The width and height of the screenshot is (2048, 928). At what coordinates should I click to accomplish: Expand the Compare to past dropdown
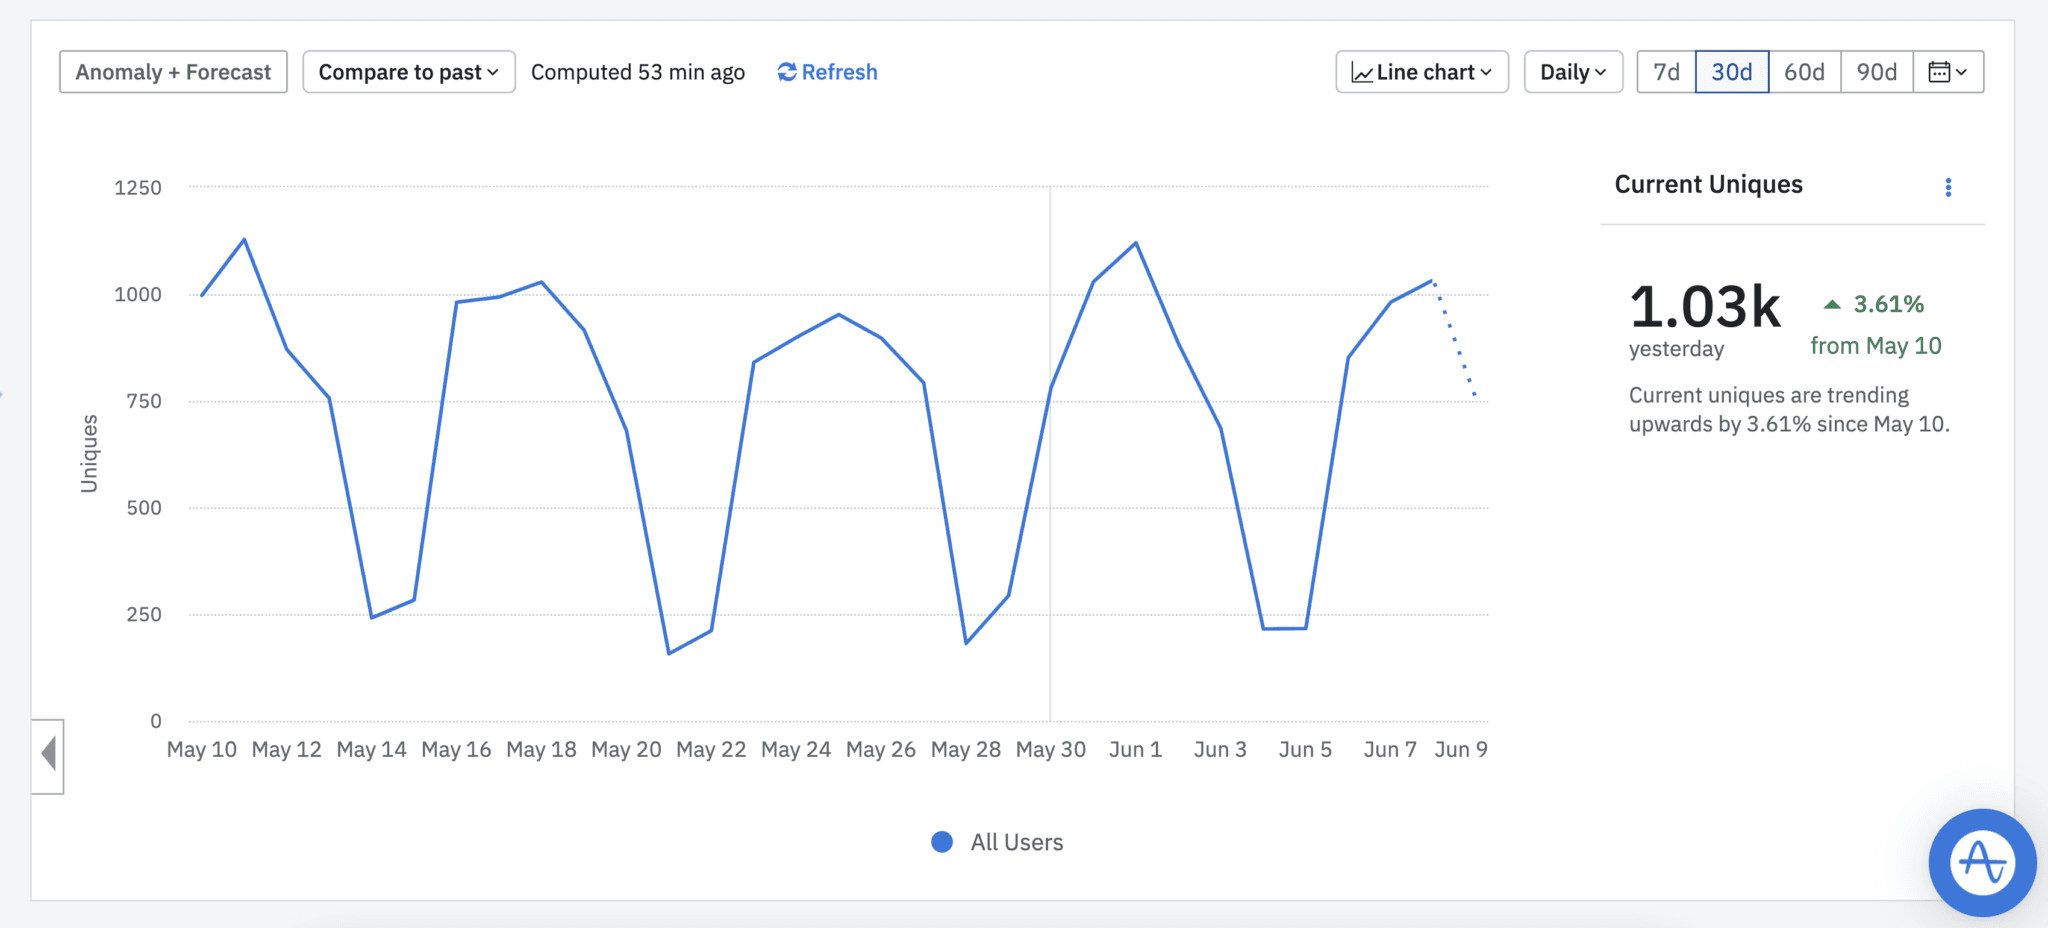pyautogui.click(x=408, y=72)
